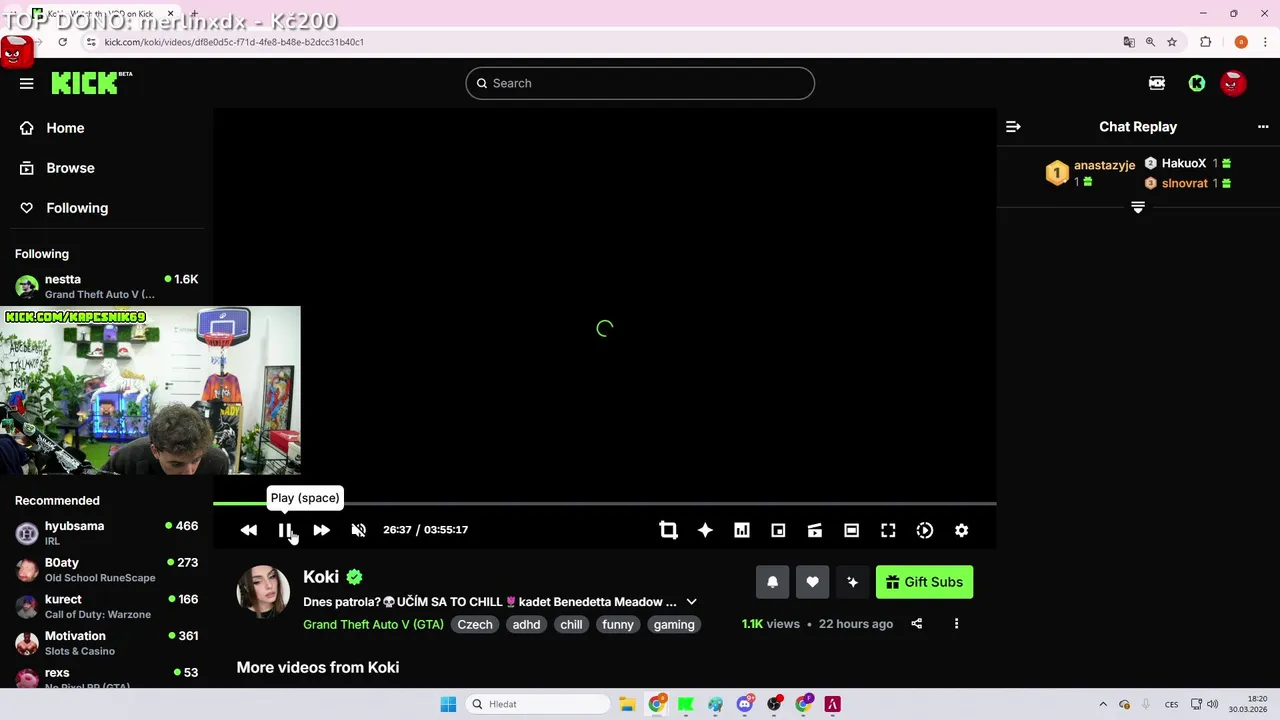Click the sparkle icon in player controls
The width and height of the screenshot is (1280, 720).
705,530
